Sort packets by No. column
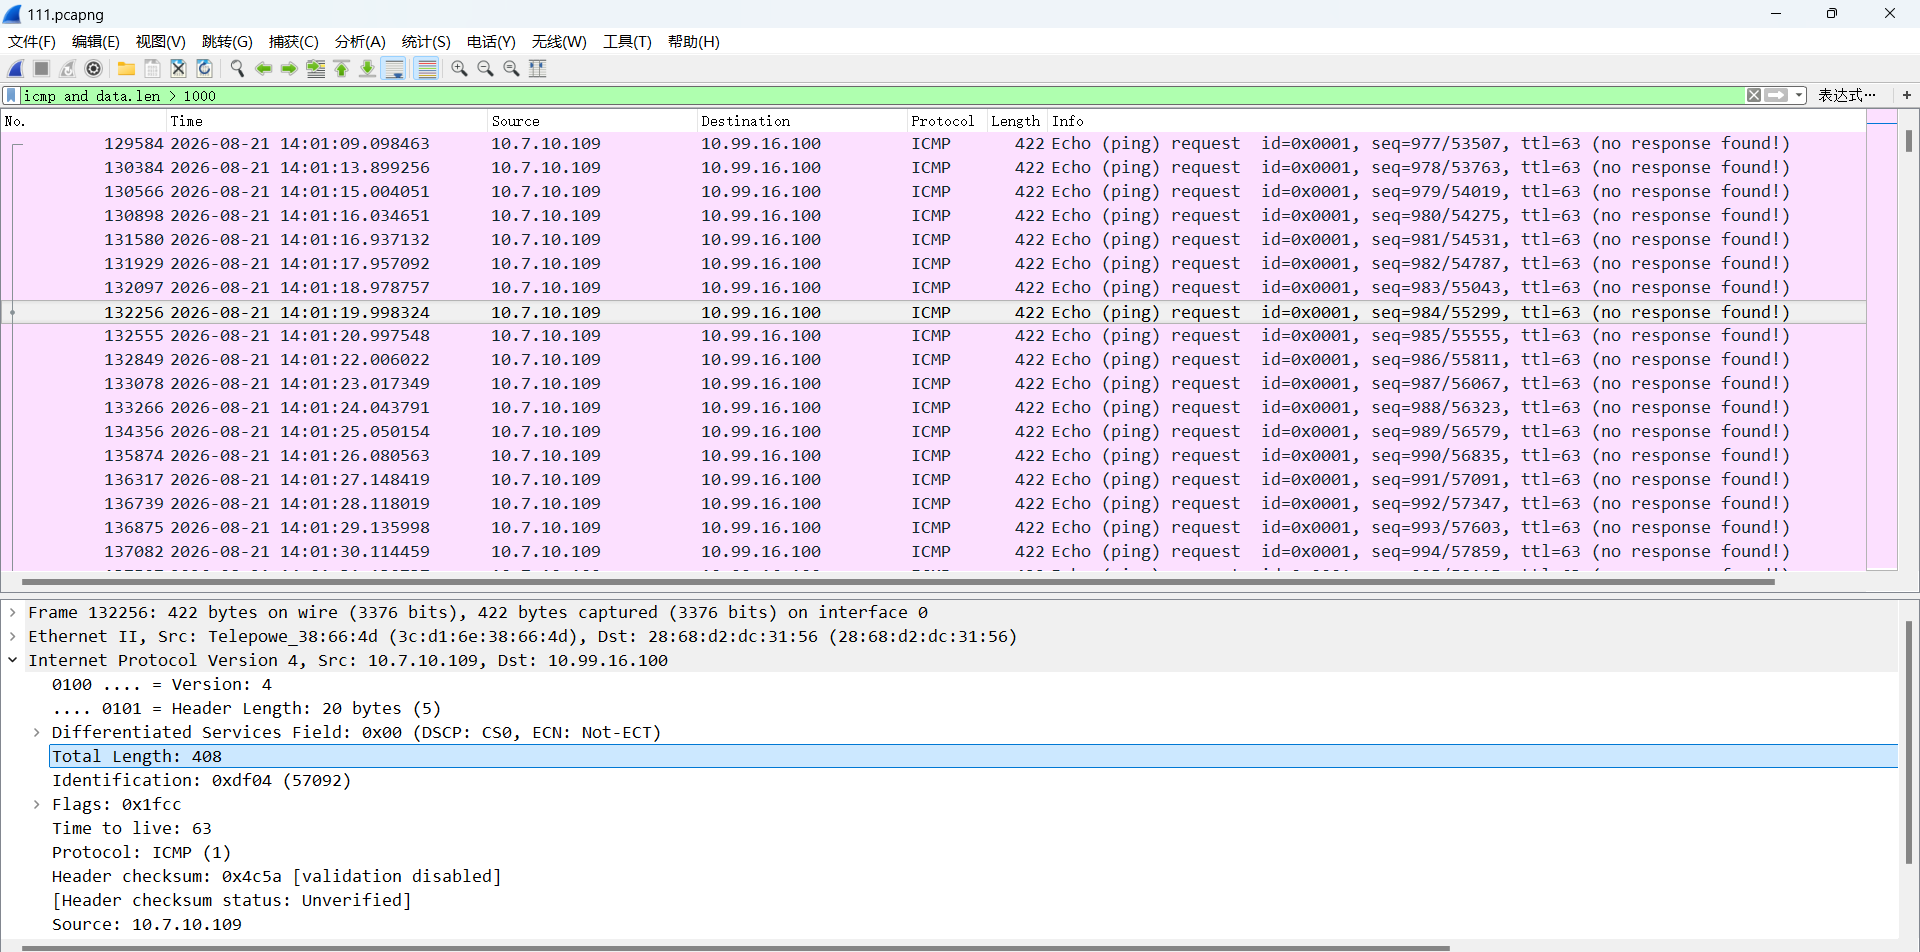1920x952 pixels. click(x=83, y=121)
